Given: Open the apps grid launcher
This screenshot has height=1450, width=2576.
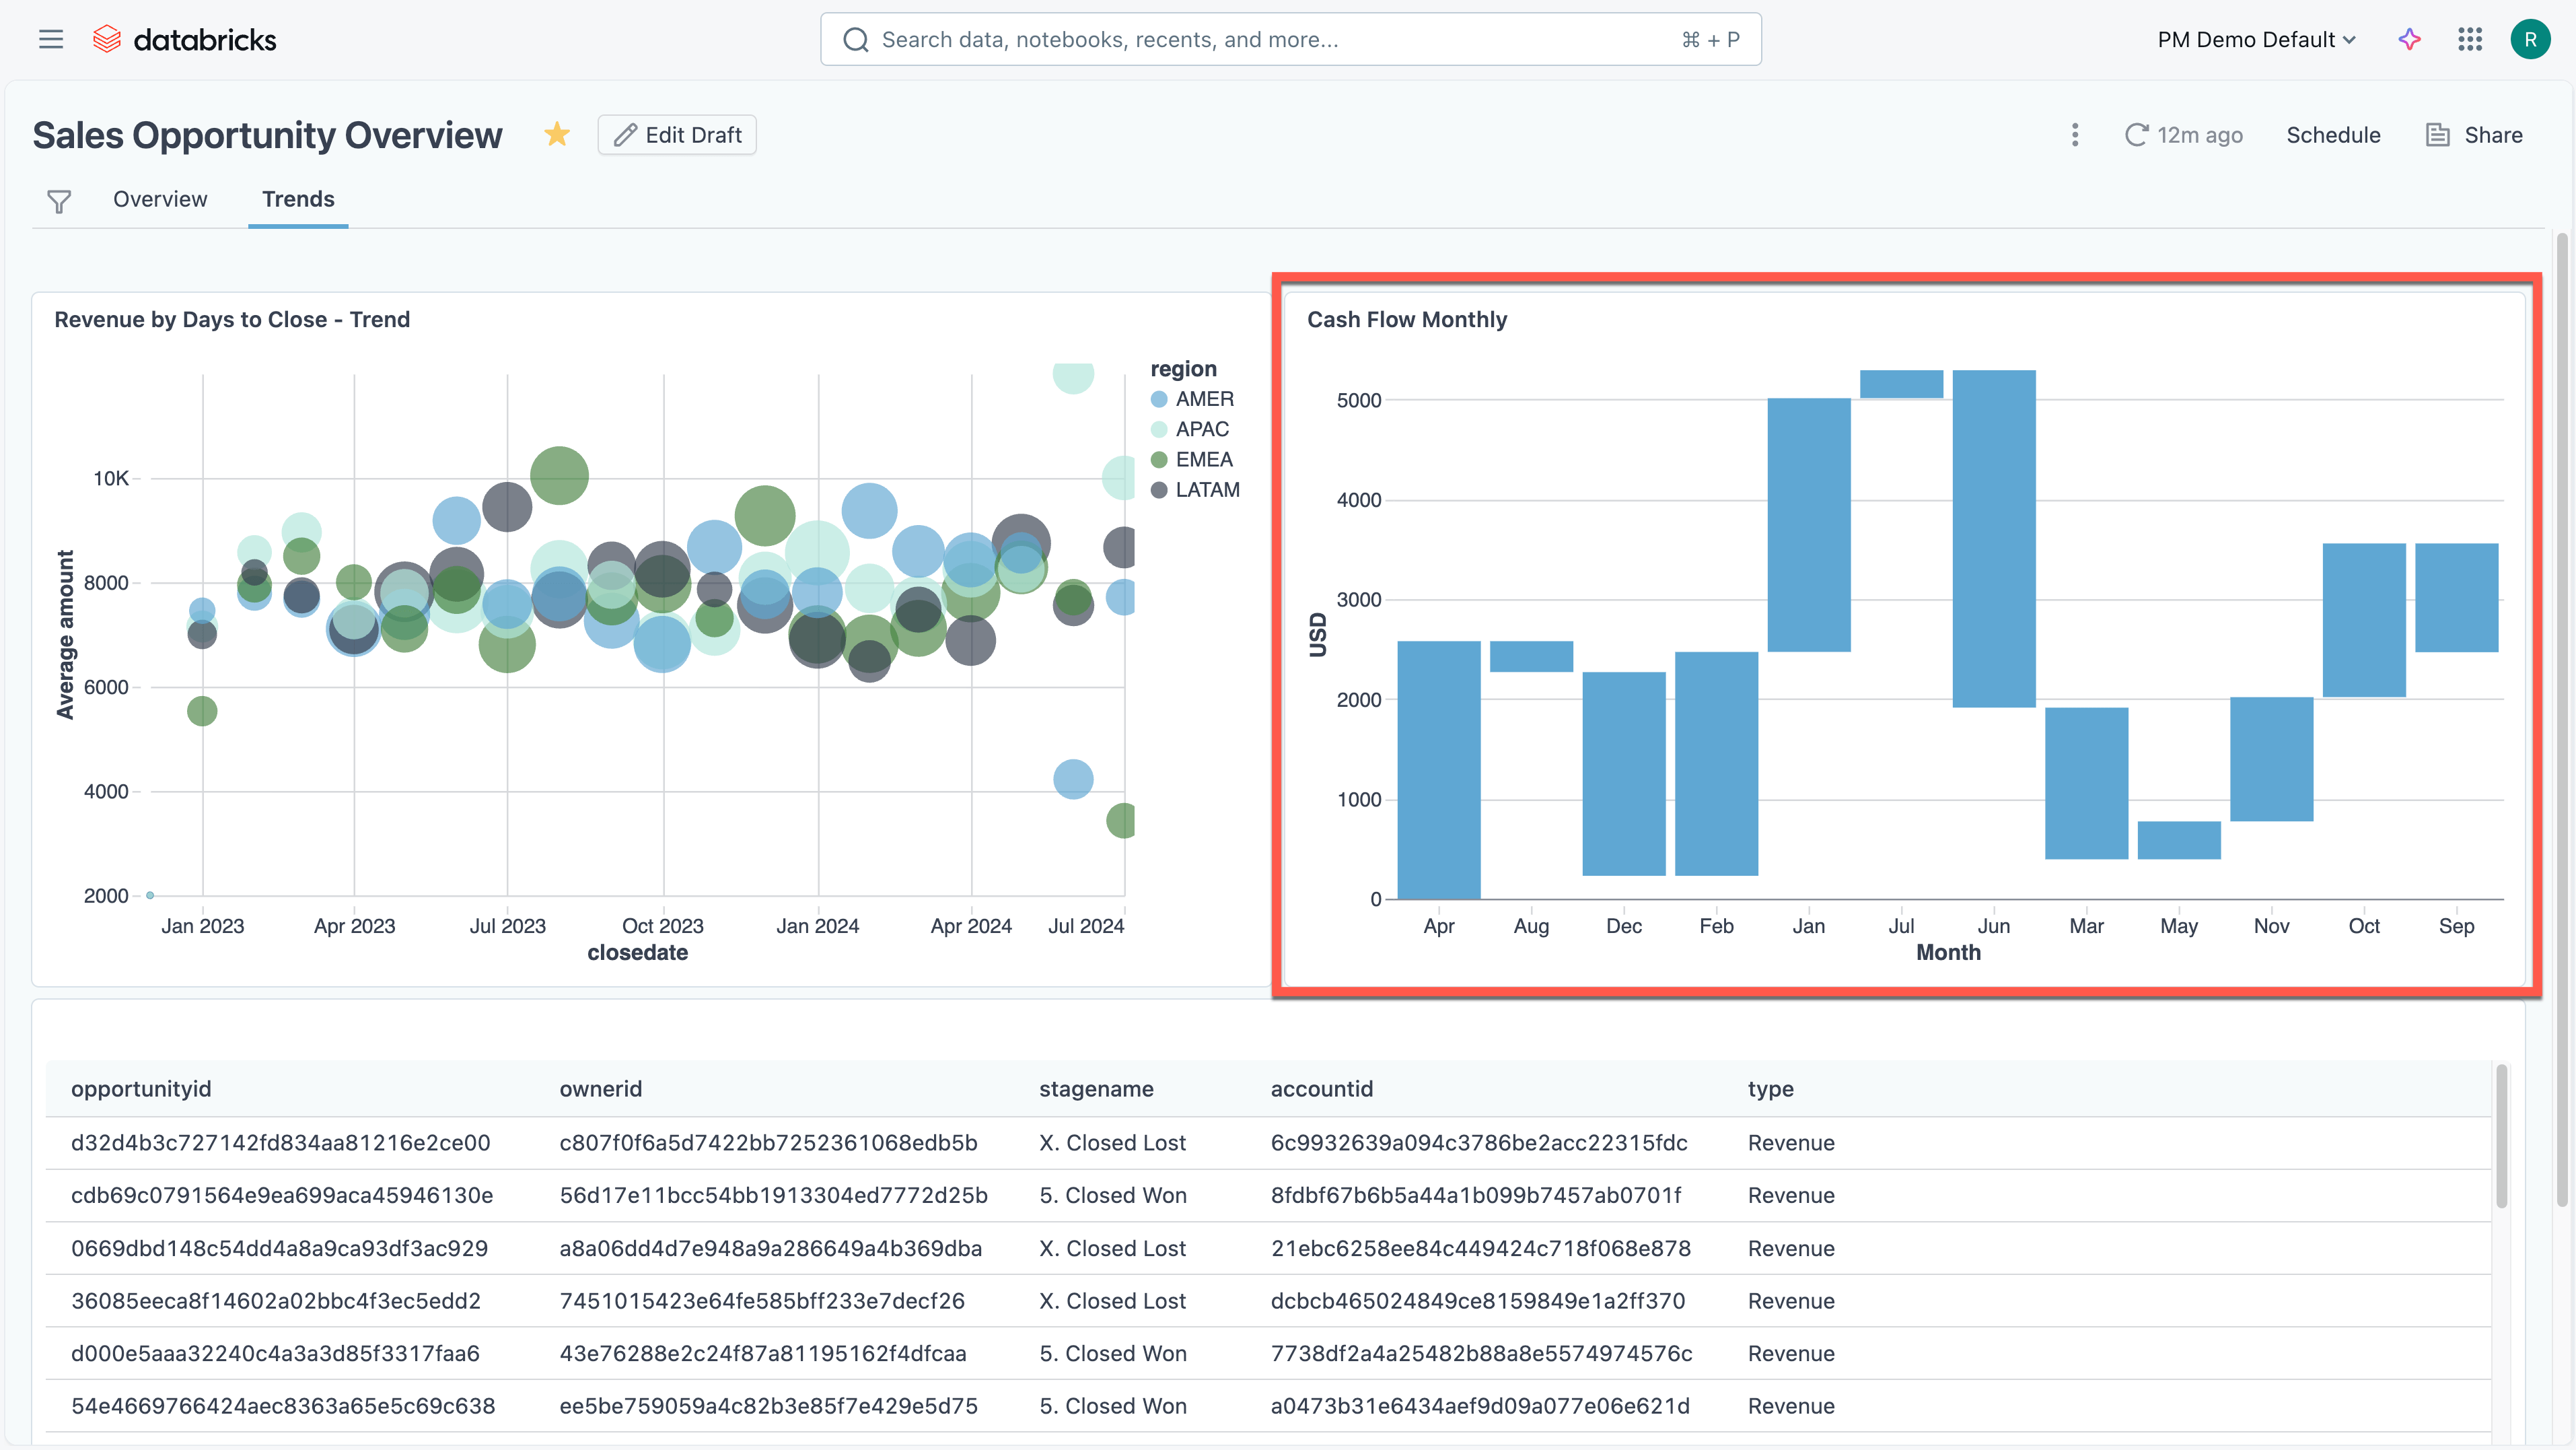Looking at the screenshot, I should click(2470, 39).
